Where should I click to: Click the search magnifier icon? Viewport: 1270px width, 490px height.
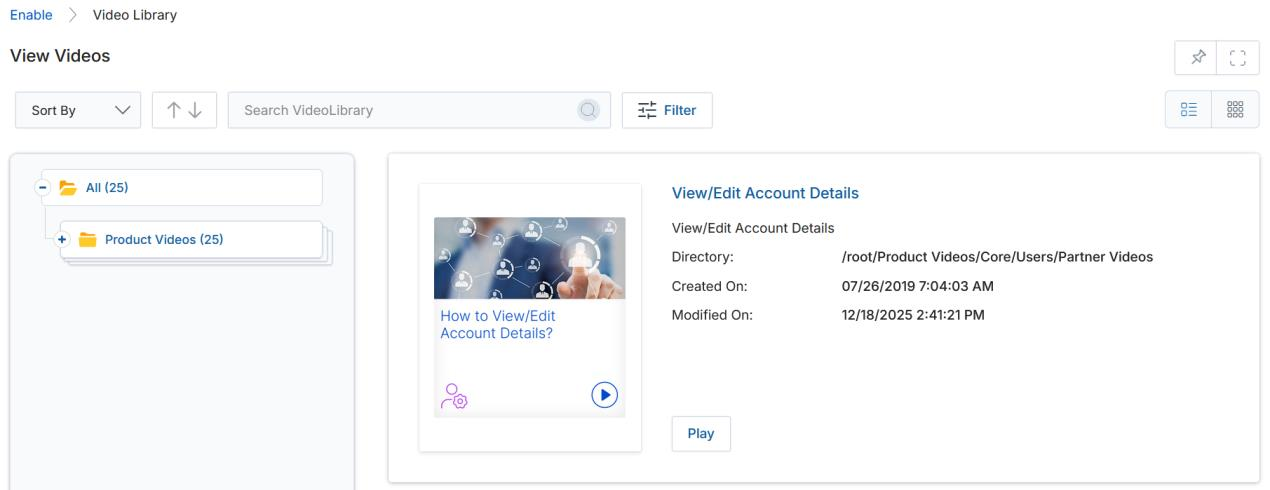point(589,111)
